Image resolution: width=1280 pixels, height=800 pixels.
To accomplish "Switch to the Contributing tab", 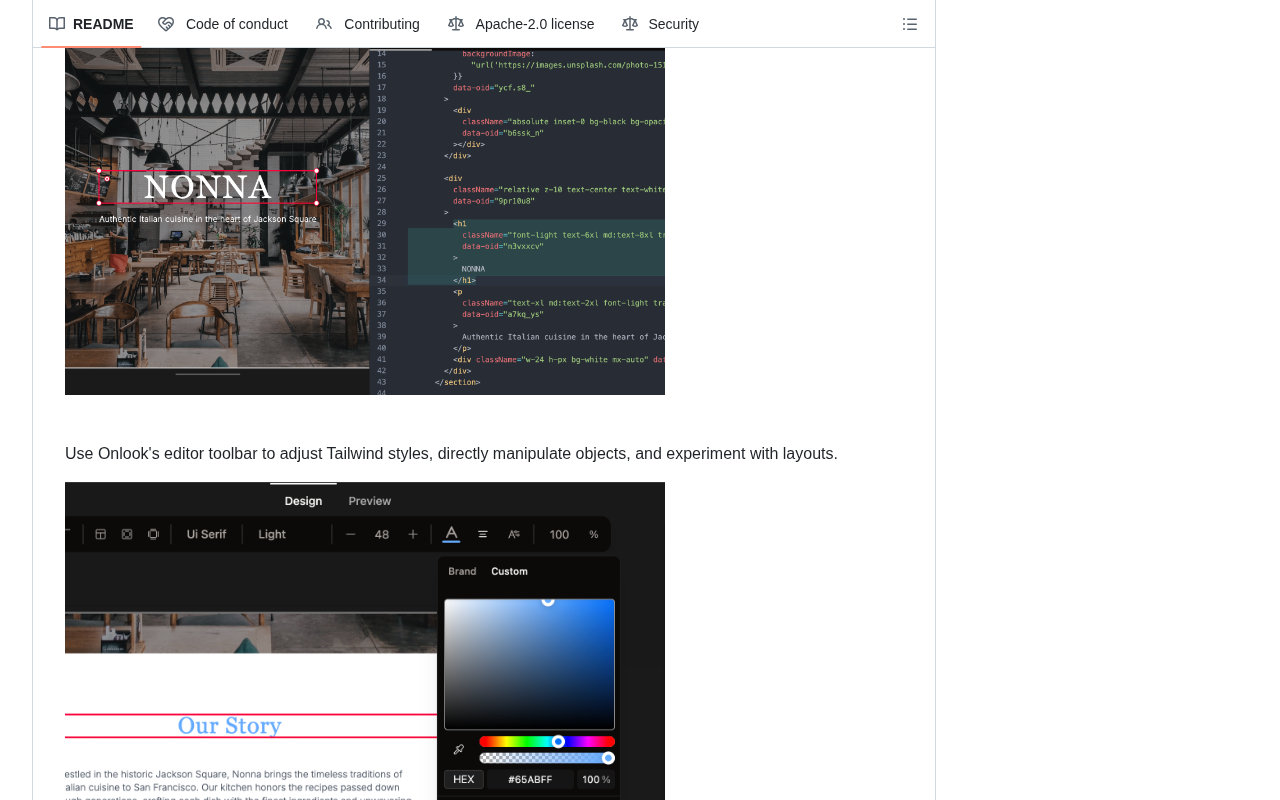I will [x=368, y=24].
